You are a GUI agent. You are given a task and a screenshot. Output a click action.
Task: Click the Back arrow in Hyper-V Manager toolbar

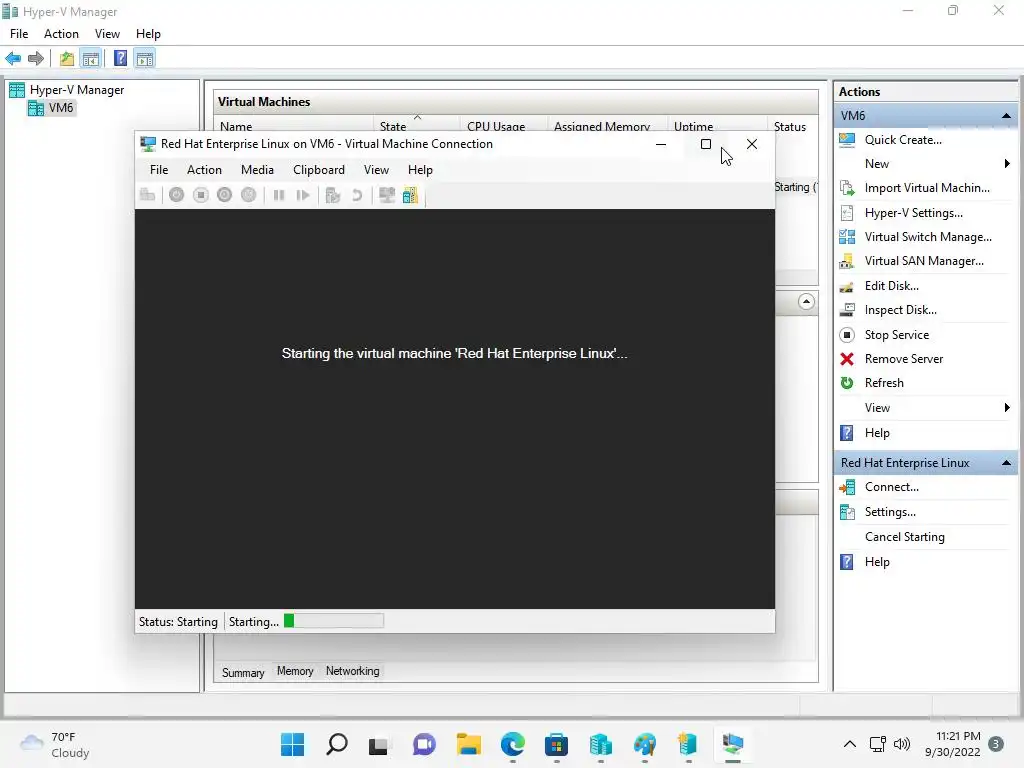[x=13, y=59]
